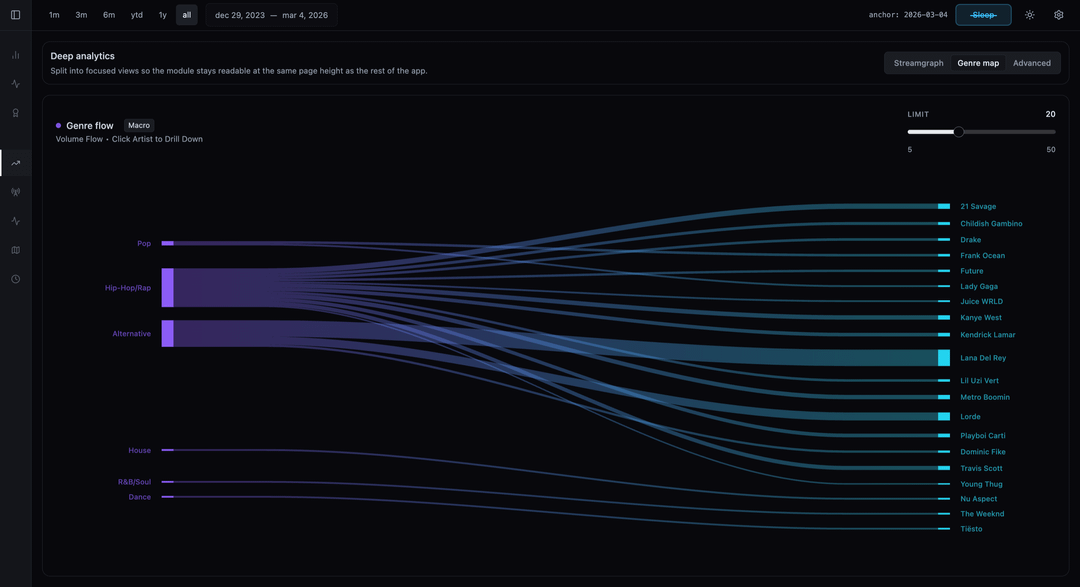The image size is (1080, 587).
Task: Select the ytd time range
Action: pos(136,15)
